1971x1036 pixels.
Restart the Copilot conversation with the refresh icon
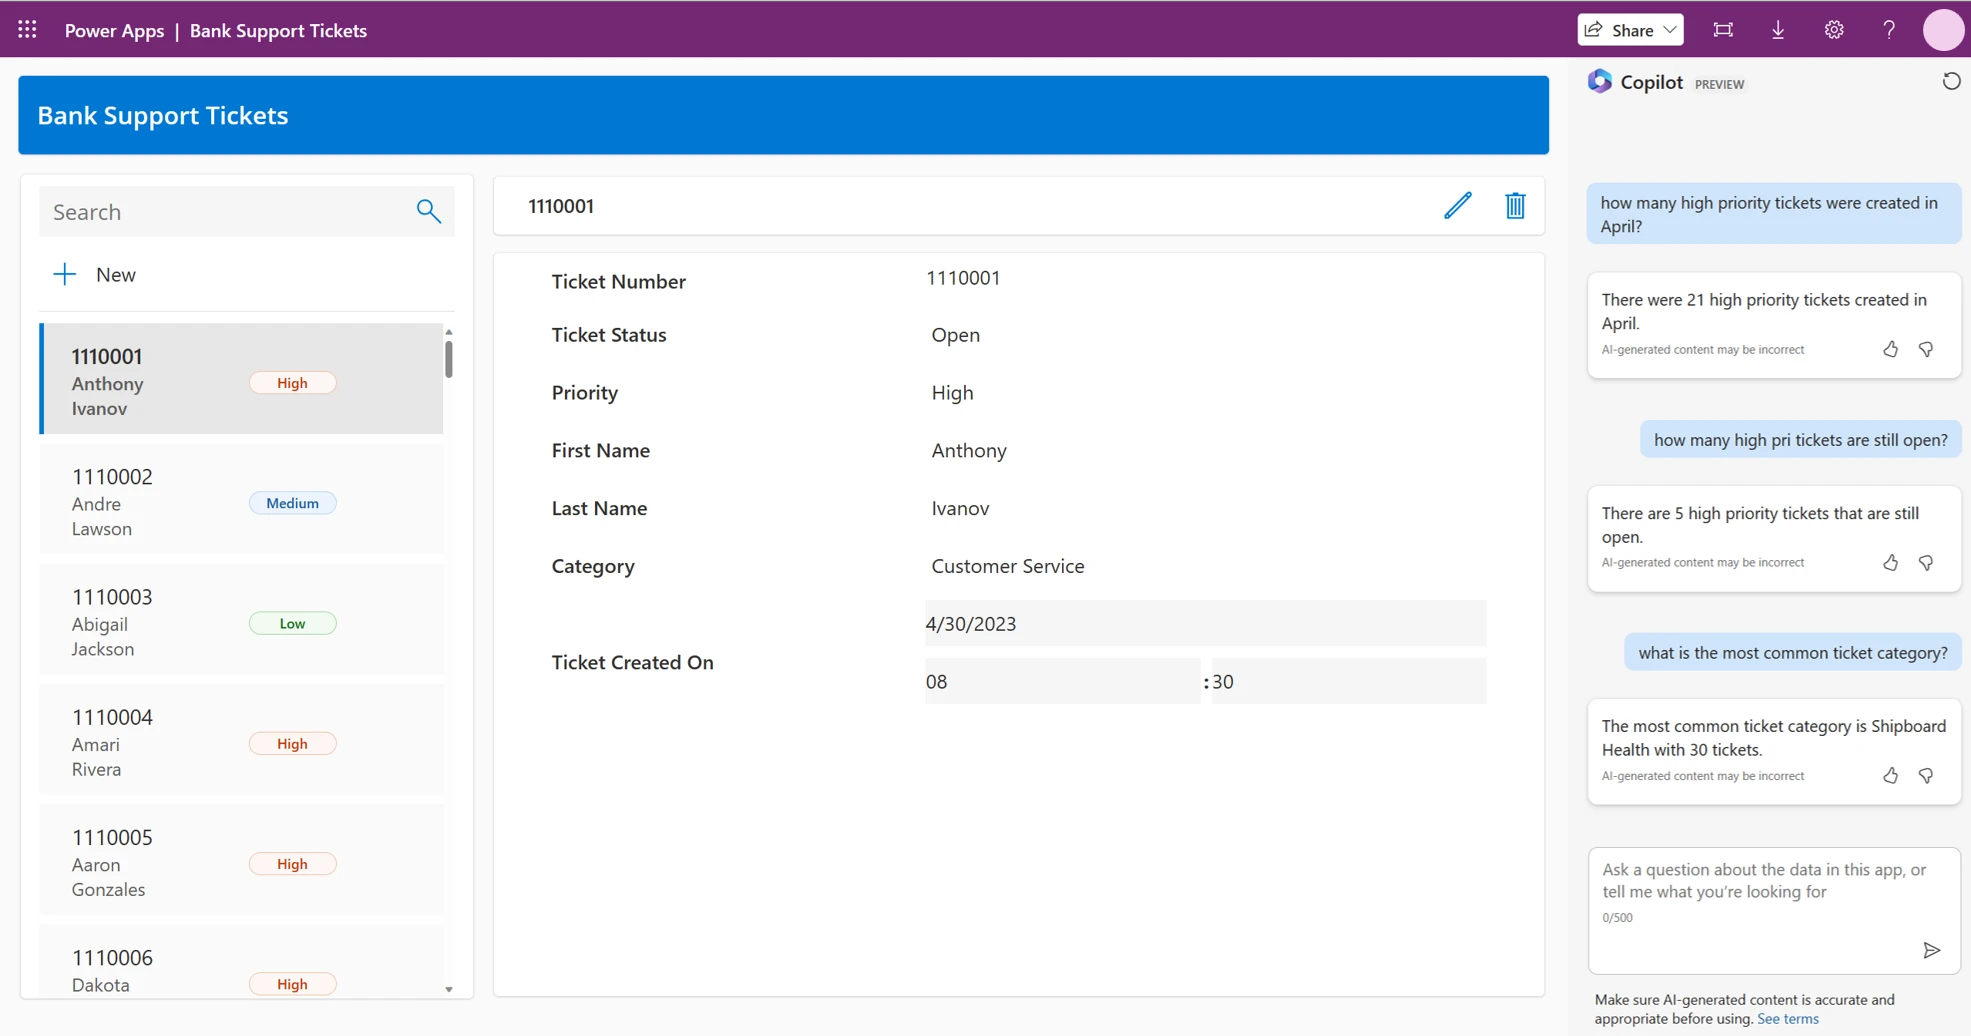(1951, 81)
